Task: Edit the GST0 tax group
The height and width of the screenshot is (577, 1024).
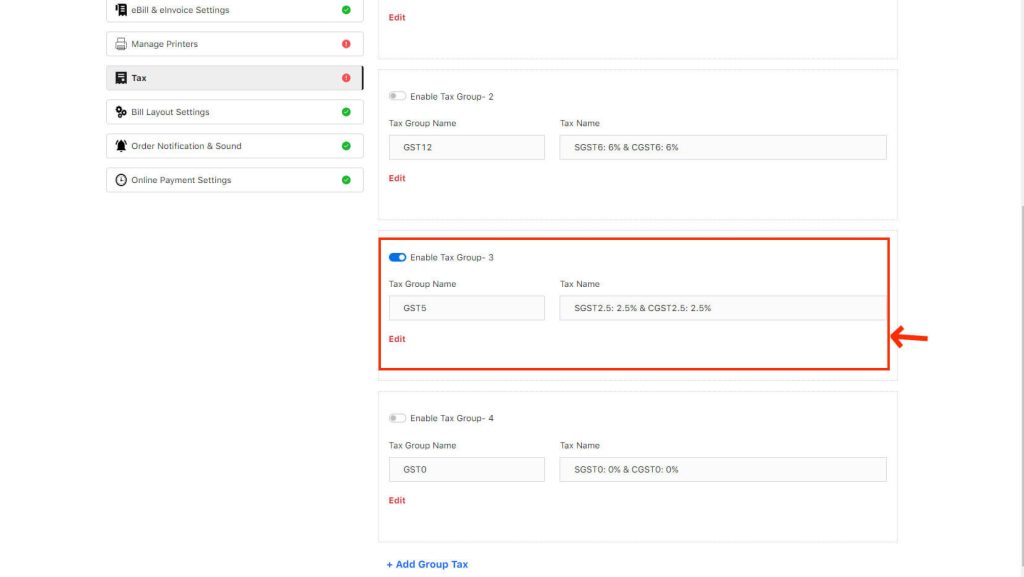Action: click(397, 500)
